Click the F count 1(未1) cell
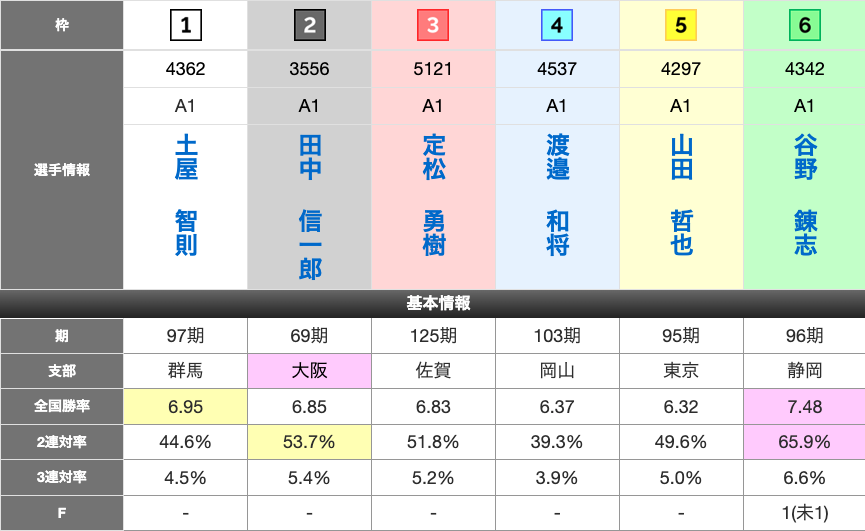 (805, 514)
